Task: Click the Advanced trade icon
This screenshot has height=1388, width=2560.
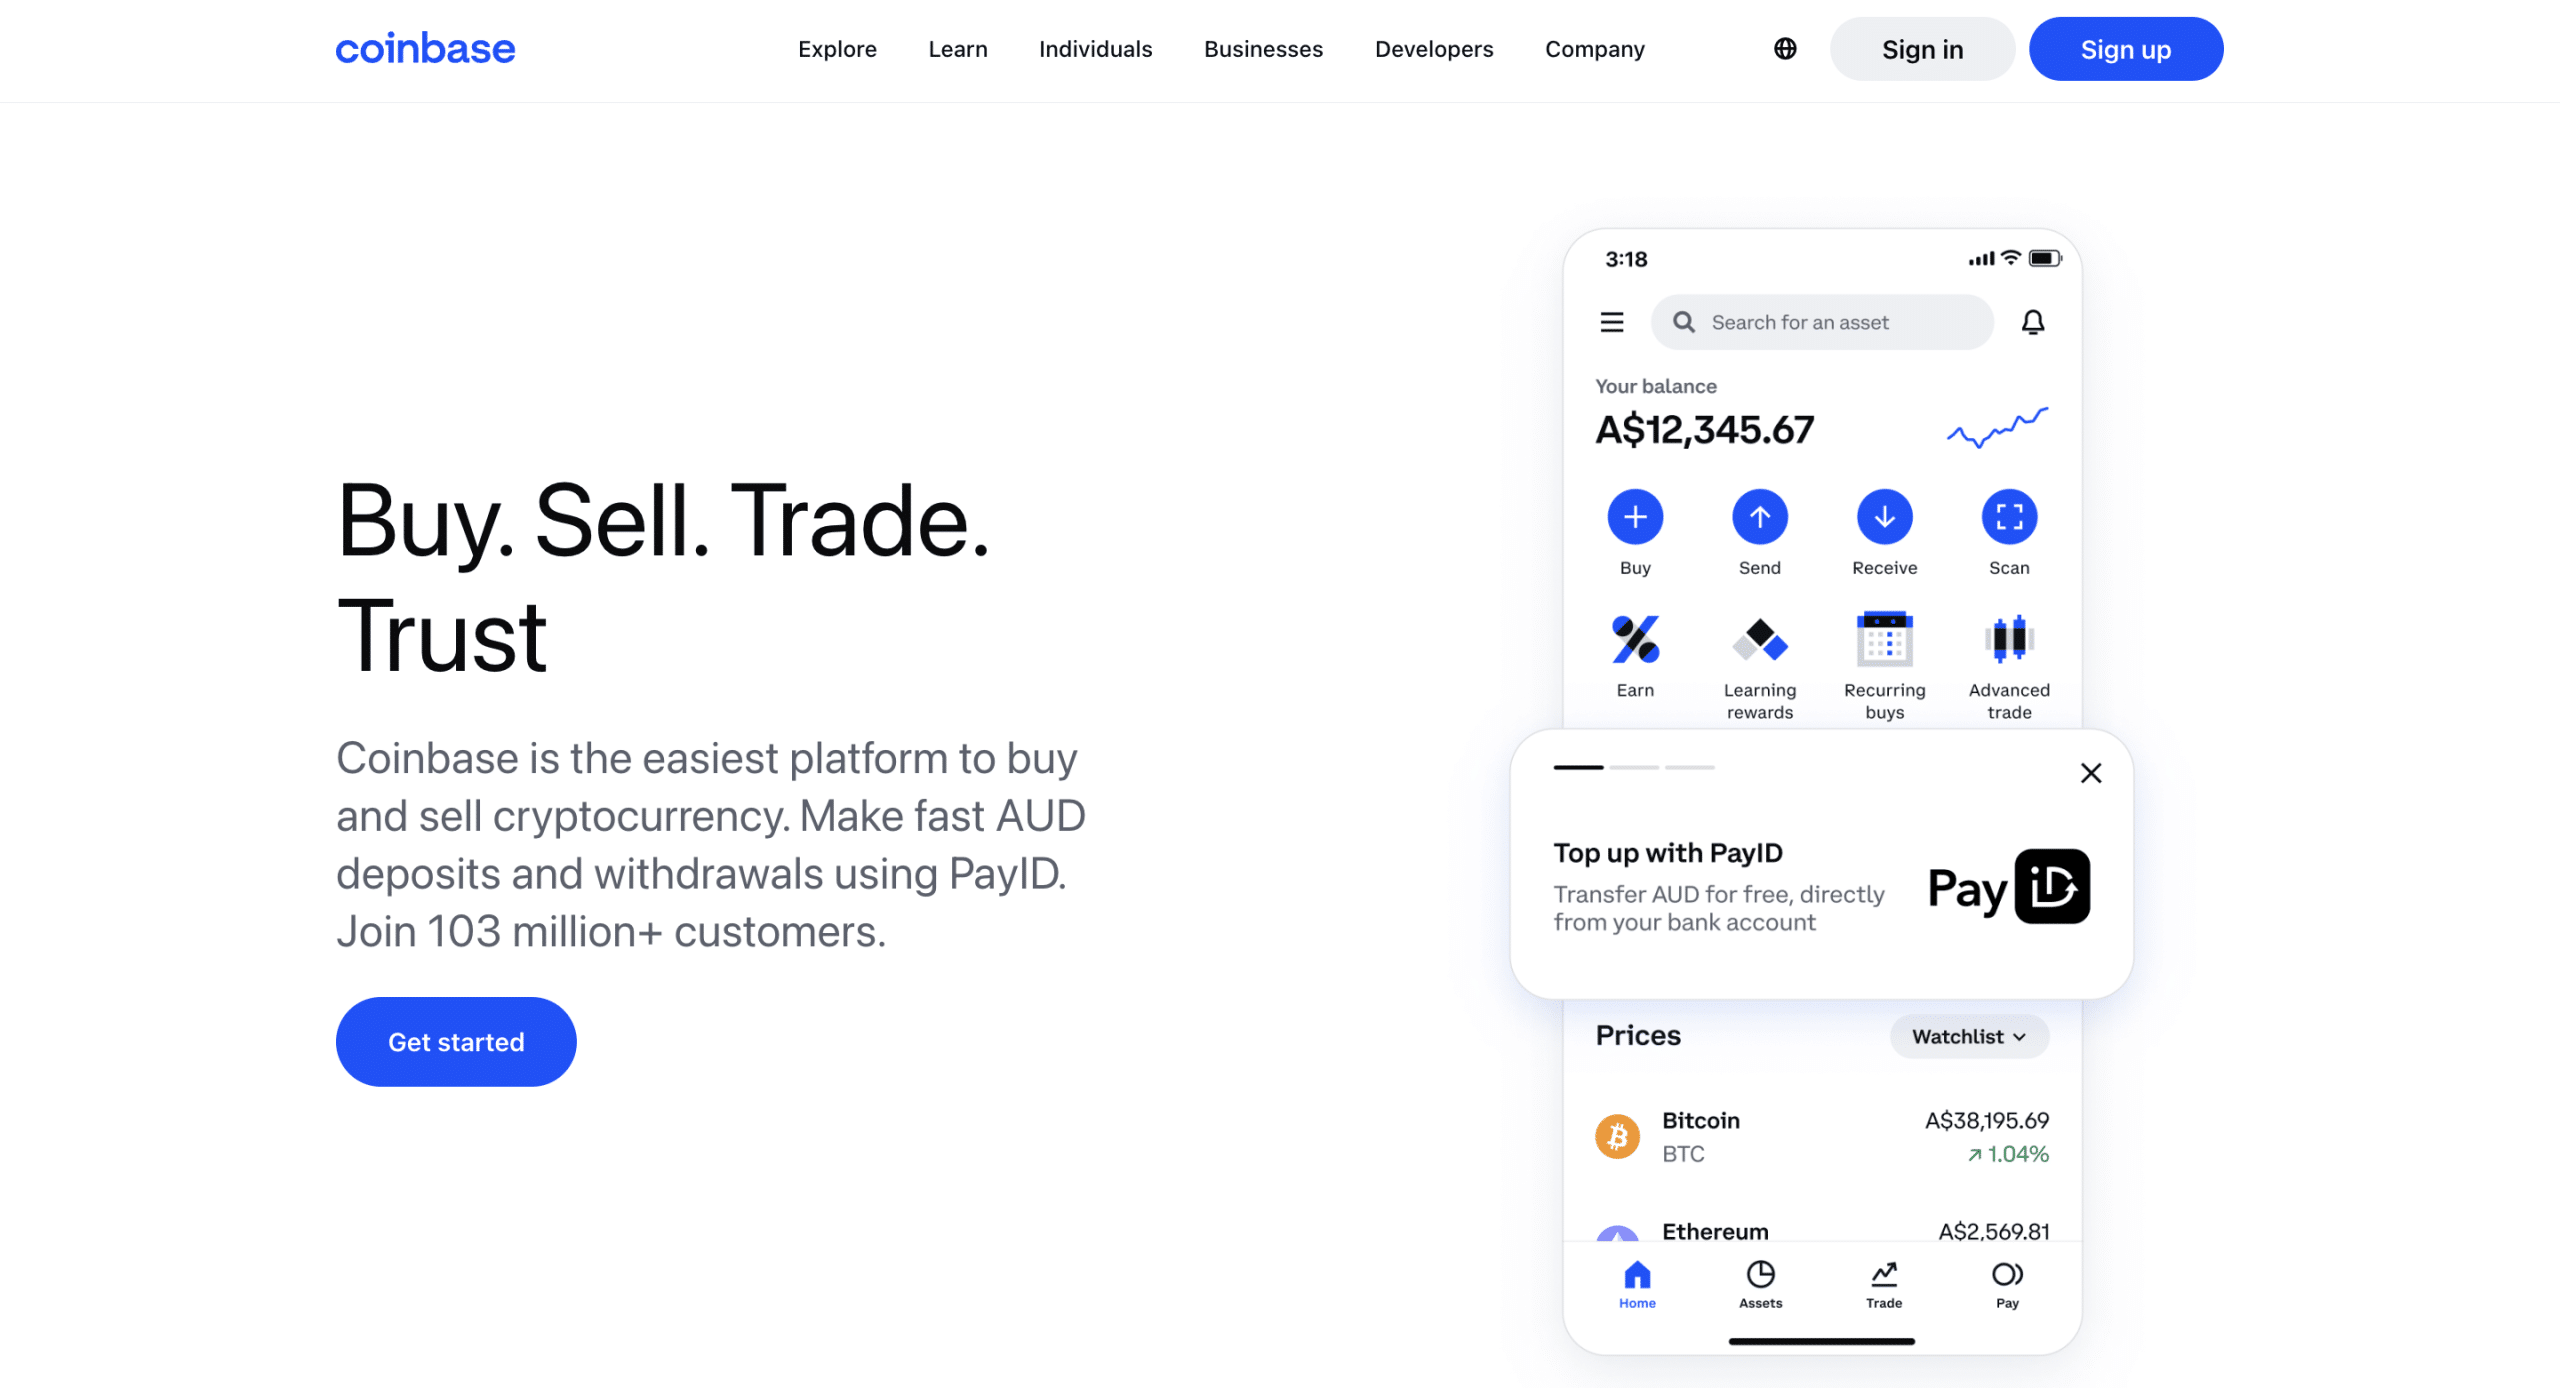Action: click(2008, 639)
